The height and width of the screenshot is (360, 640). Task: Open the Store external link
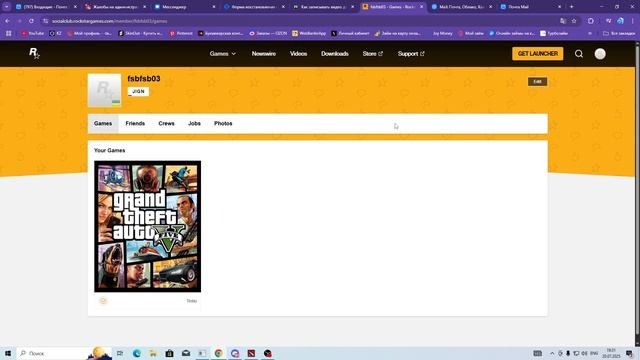tap(373, 54)
